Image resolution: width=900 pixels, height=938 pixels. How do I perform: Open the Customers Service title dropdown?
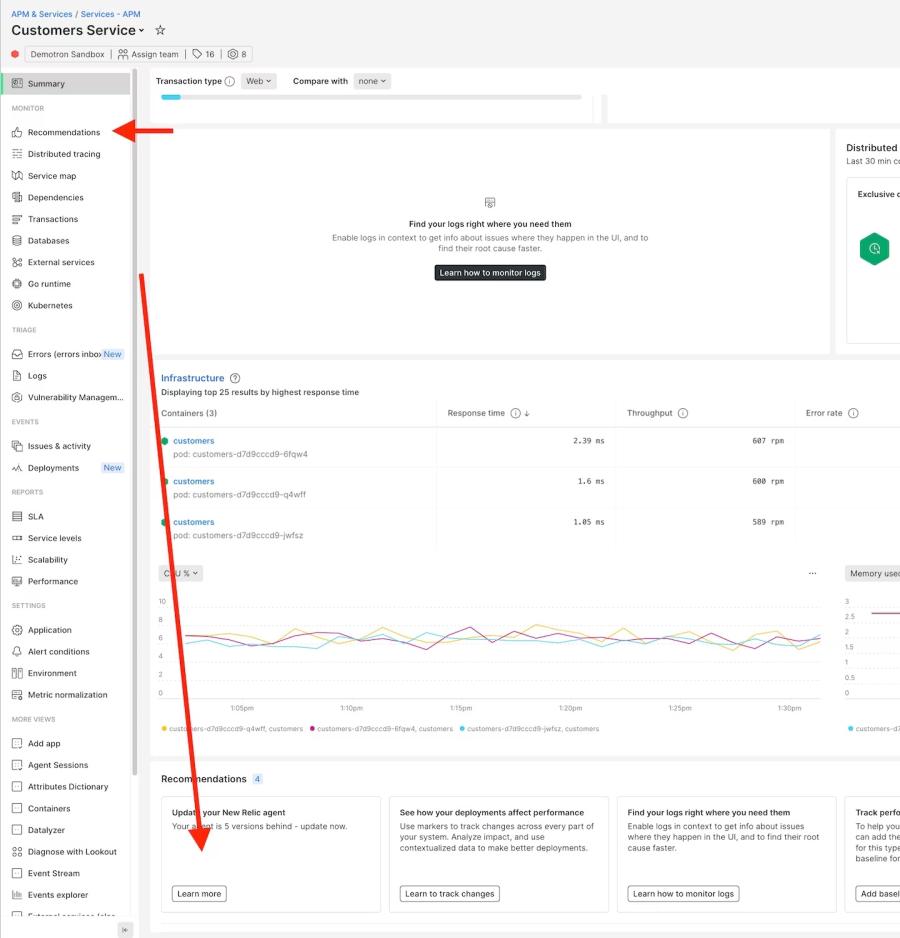point(141,31)
